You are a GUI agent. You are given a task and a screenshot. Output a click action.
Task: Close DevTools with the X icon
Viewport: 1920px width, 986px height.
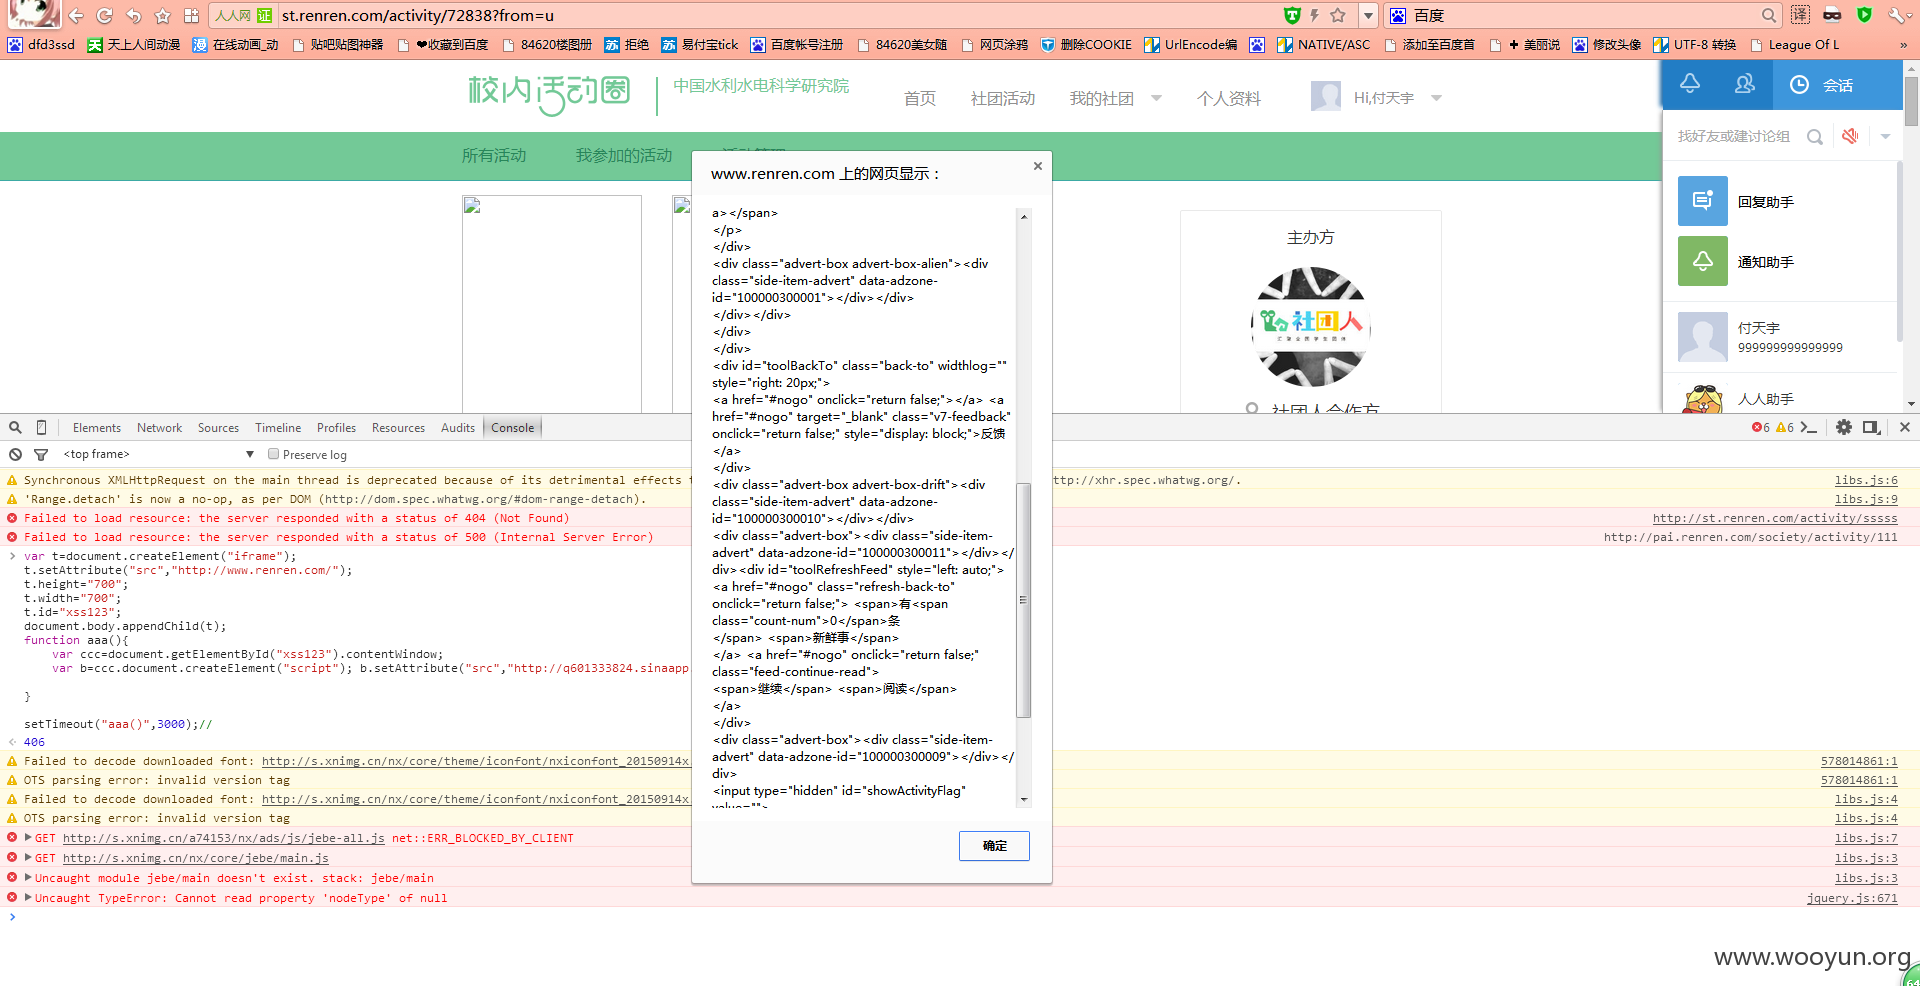pos(1904,427)
